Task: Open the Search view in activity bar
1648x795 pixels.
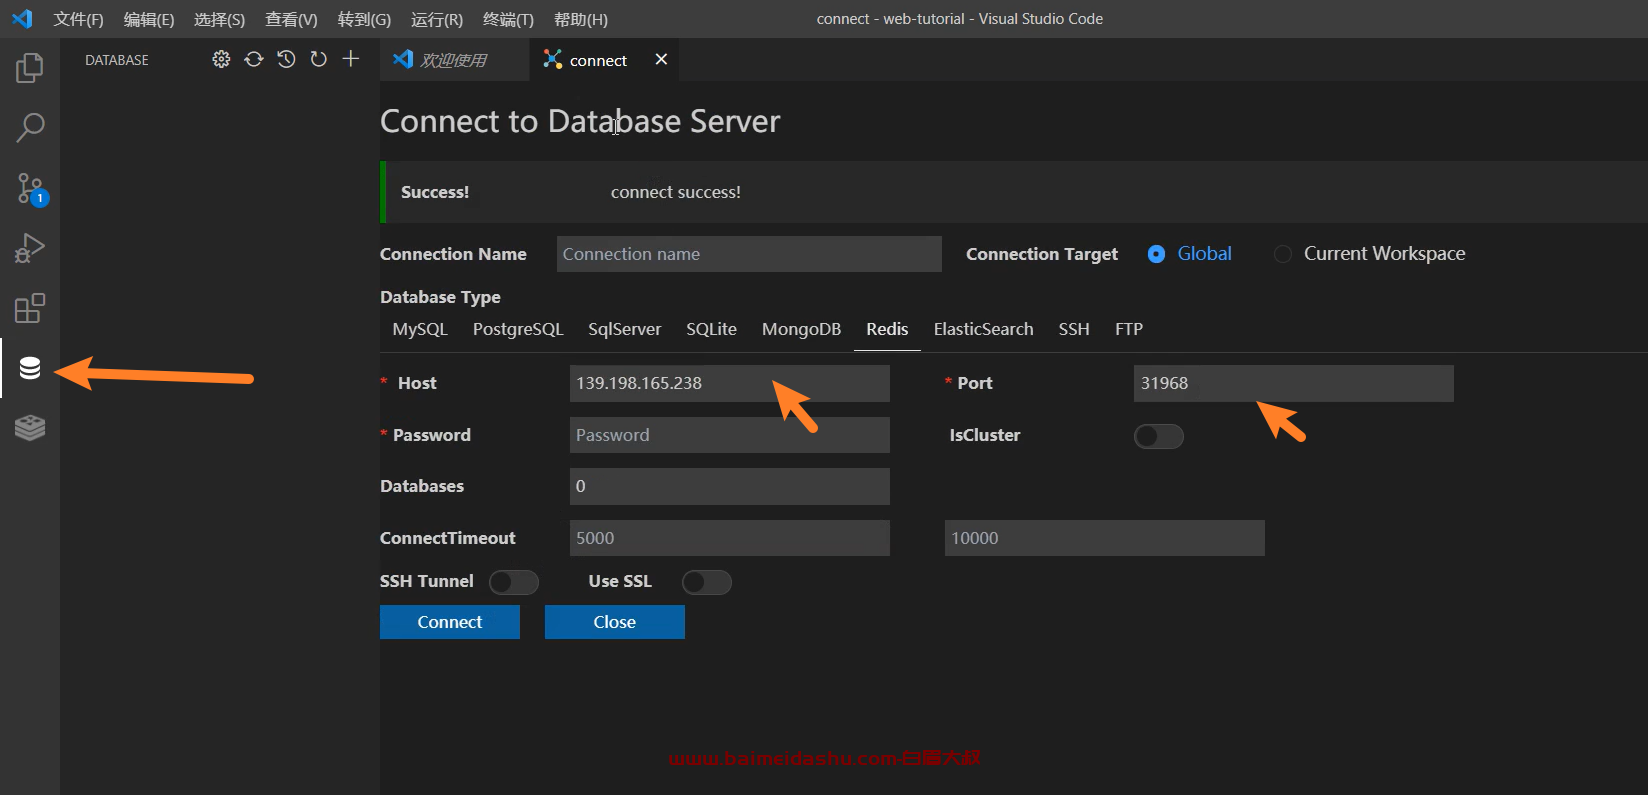Action: 30,128
